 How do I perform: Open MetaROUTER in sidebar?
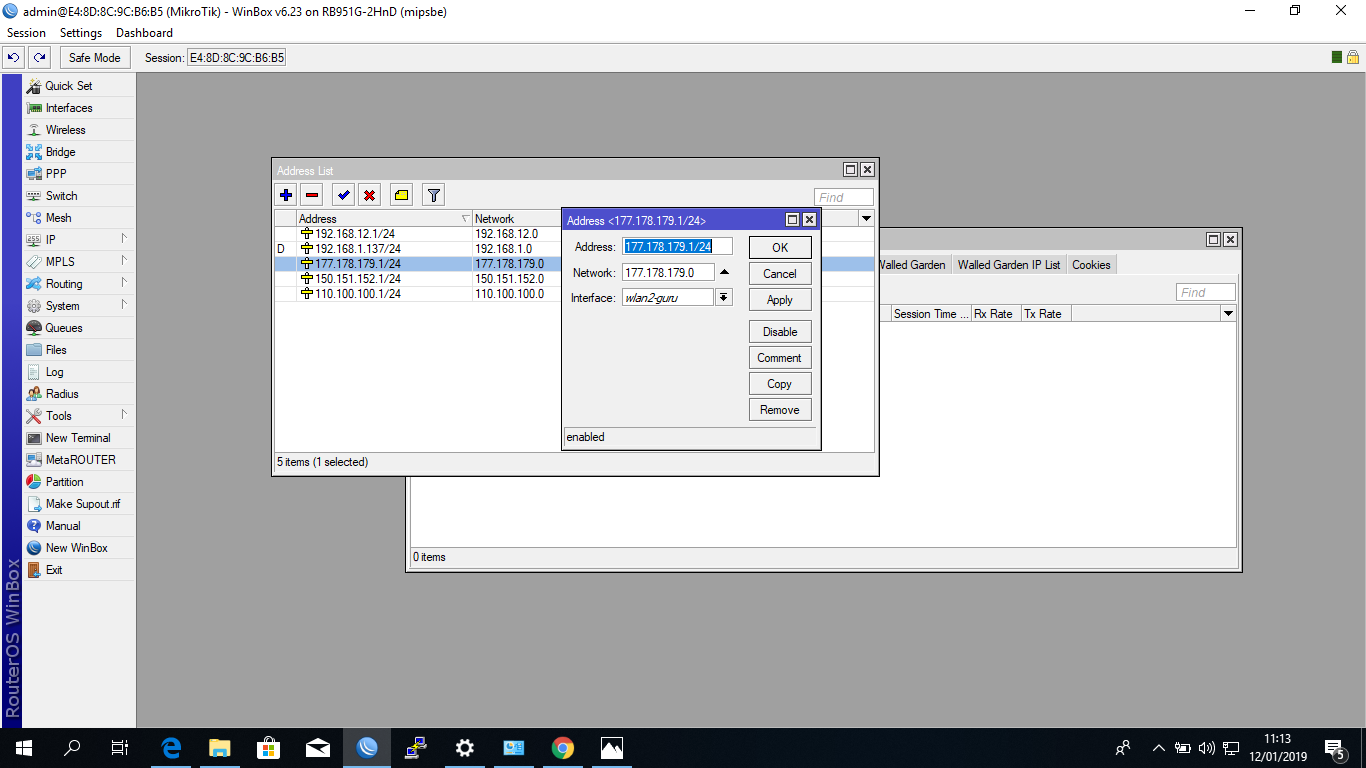tap(79, 460)
